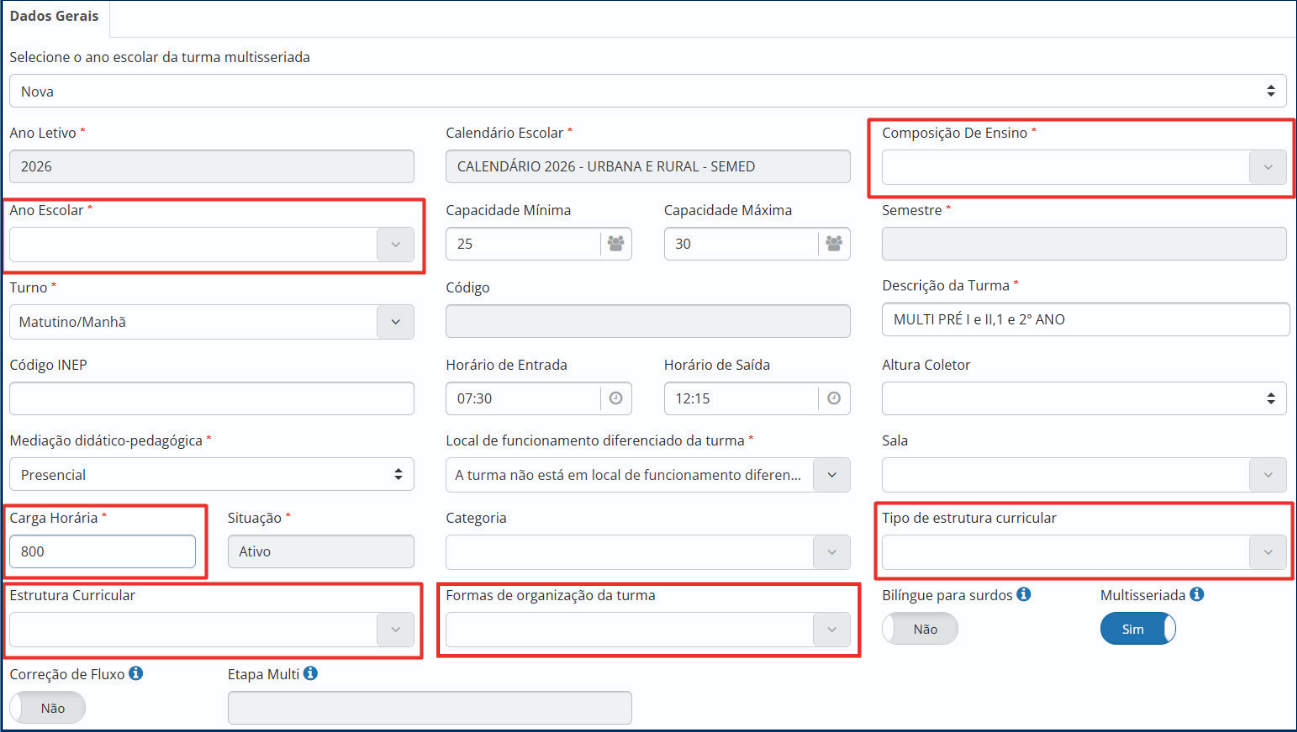Click the Carga Horária input field
The height and width of the screenshot is (732, 1297).
tap(102, 552)
